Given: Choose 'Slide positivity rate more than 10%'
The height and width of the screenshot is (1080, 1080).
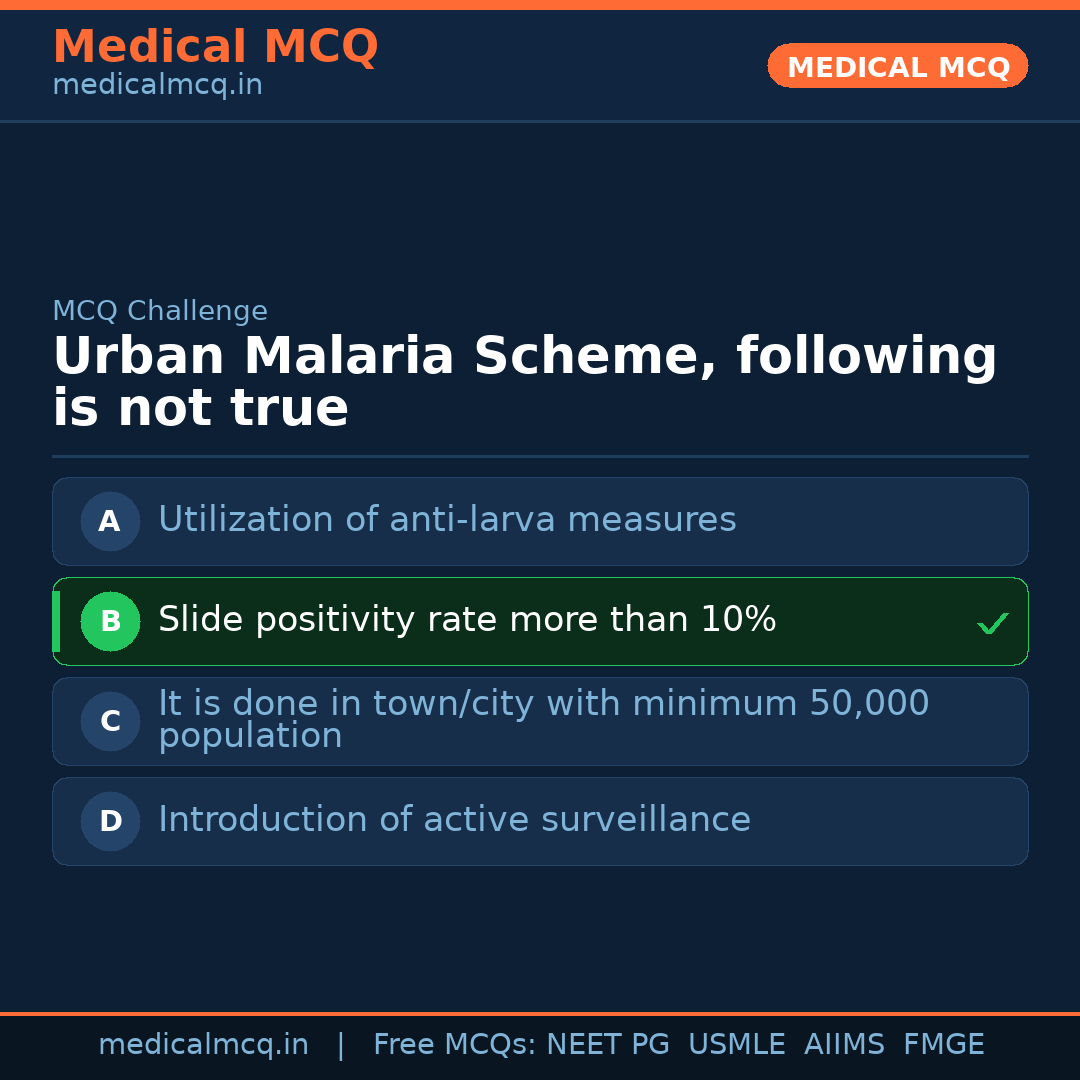Looking at the screenshot, I should 467,620.
